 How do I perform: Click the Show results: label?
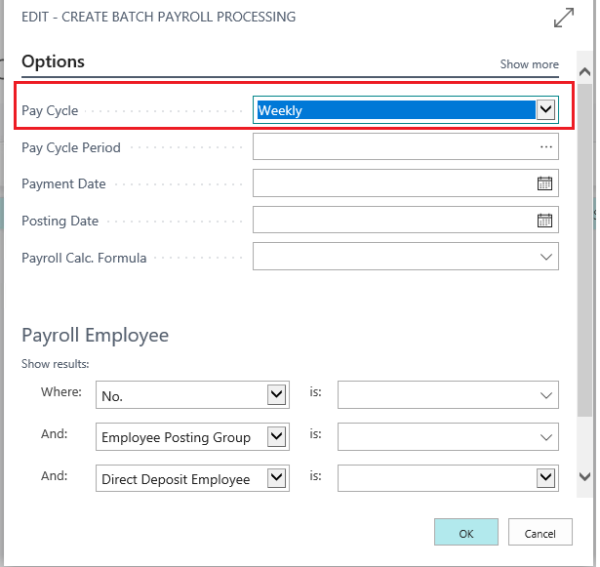pos(55,363)
